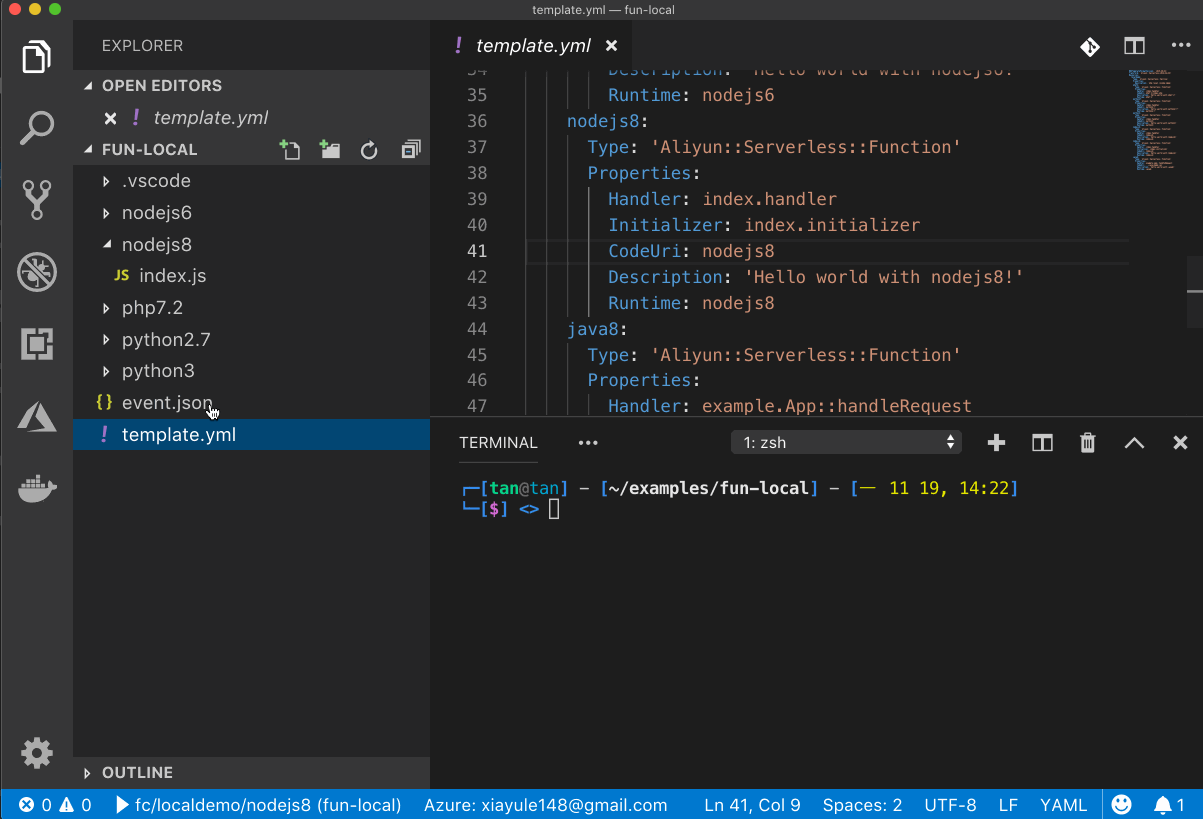The image size is (1203, 819).
Task: Select the 1: zsh terminal dropdown
Action: [846, 442]
